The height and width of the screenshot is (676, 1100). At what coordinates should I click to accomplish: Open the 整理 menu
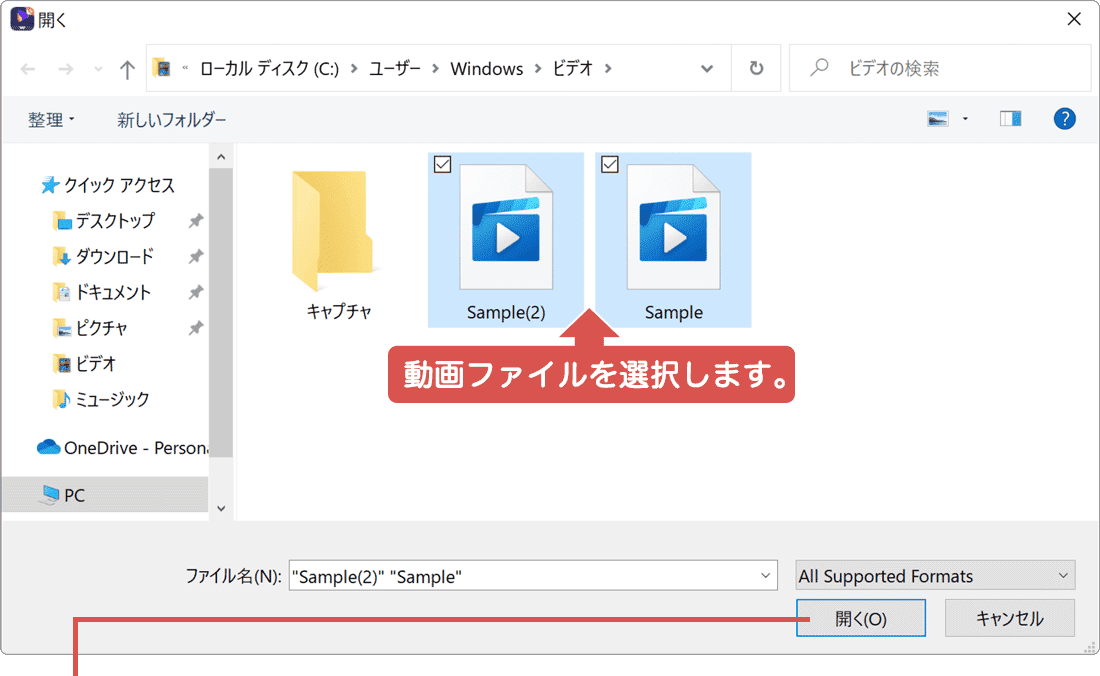(47, 118)
